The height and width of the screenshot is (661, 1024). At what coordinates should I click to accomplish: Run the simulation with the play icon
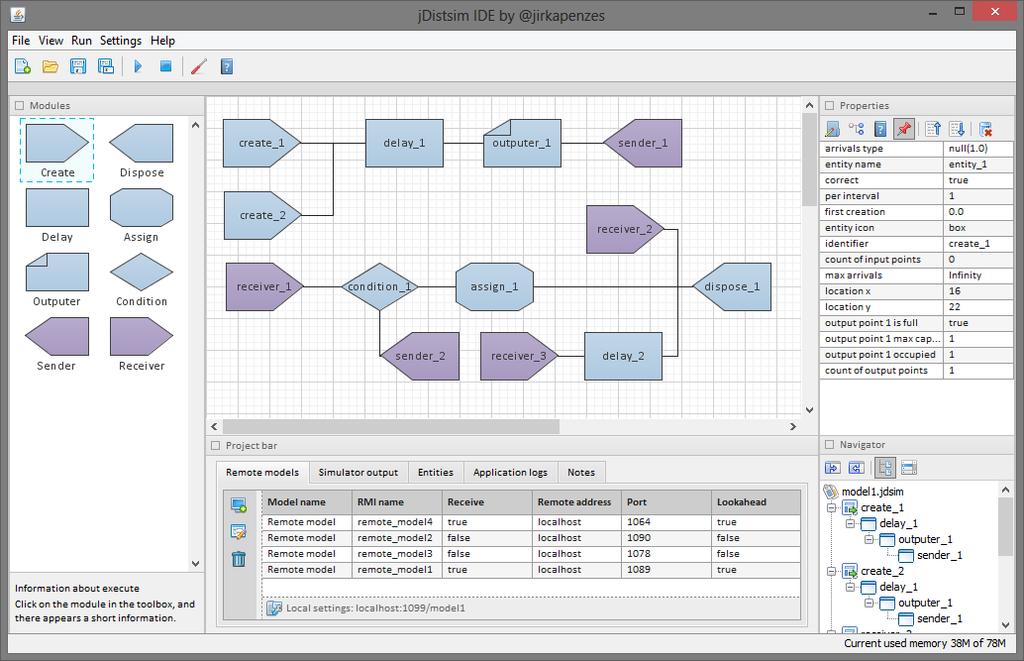pyautogui.click(x=138, y=66)
